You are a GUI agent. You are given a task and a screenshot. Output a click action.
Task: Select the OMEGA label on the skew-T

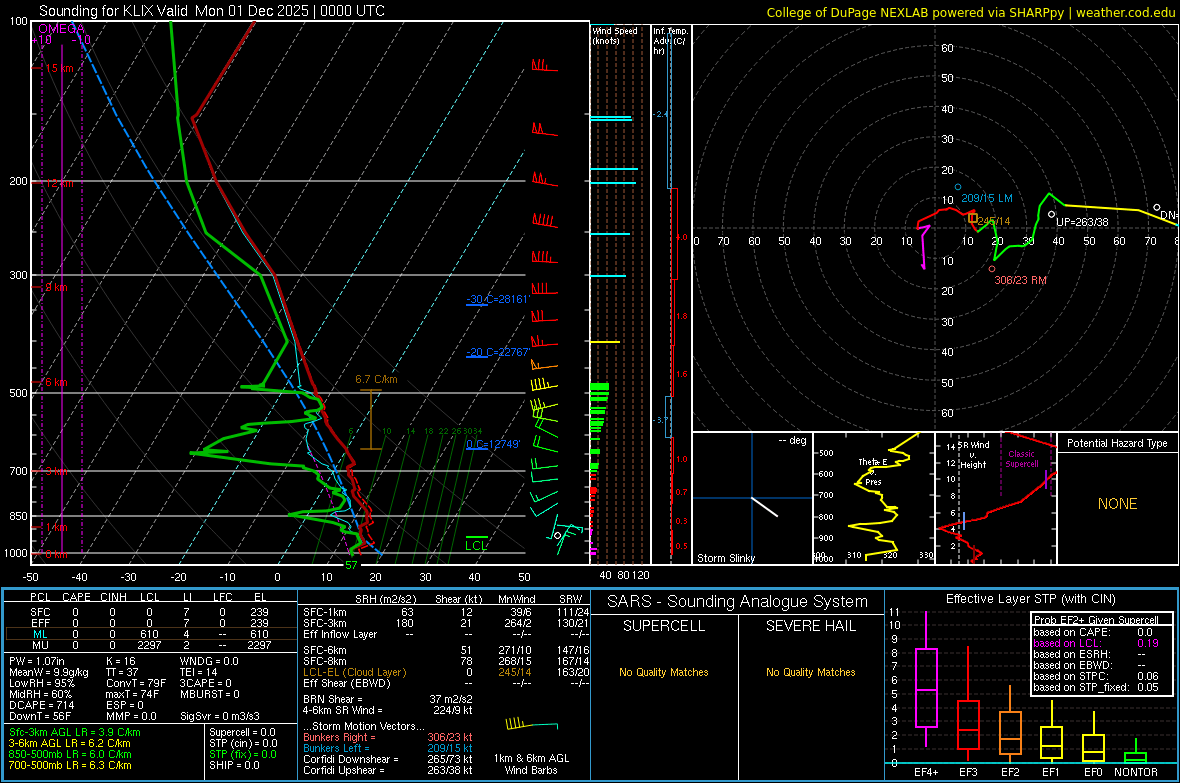tap(62, 29)
